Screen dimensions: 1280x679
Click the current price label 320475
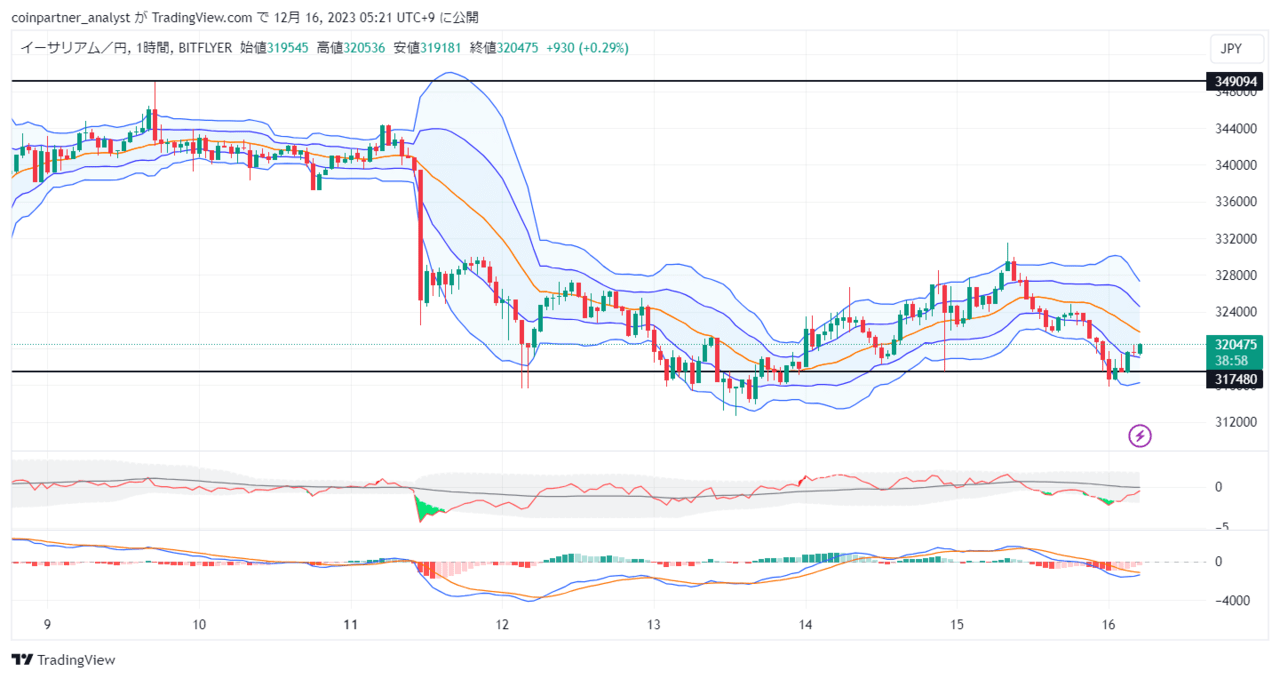(x=1234, y=344)
